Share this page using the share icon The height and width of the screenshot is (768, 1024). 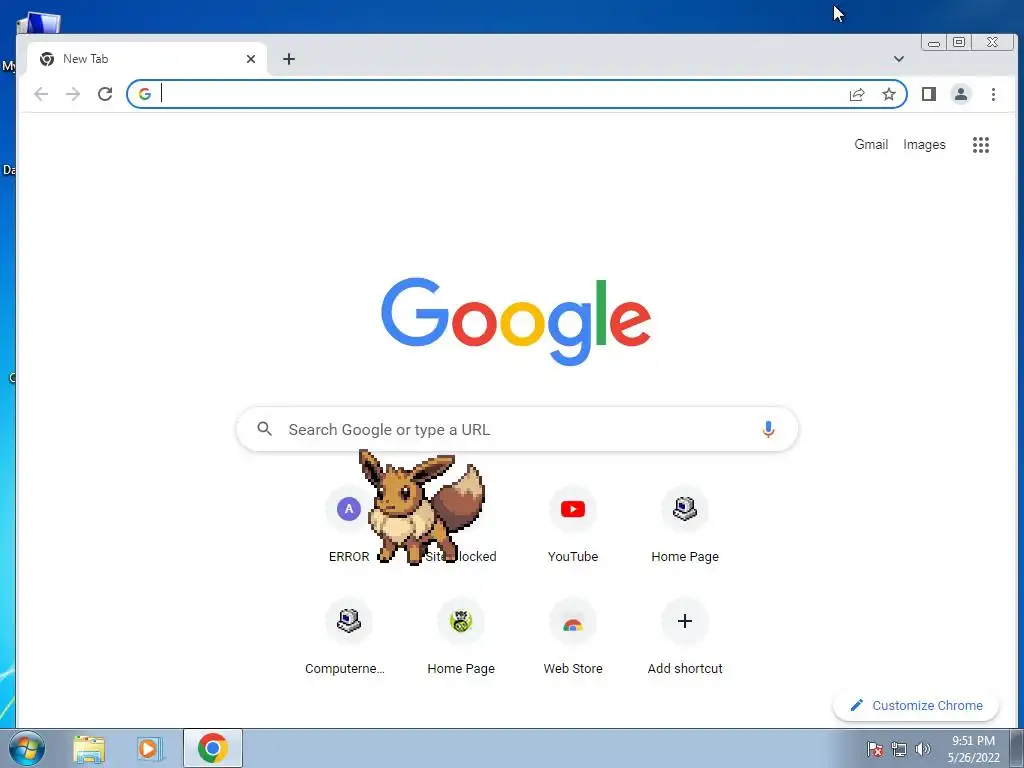[x=857, y=94]
